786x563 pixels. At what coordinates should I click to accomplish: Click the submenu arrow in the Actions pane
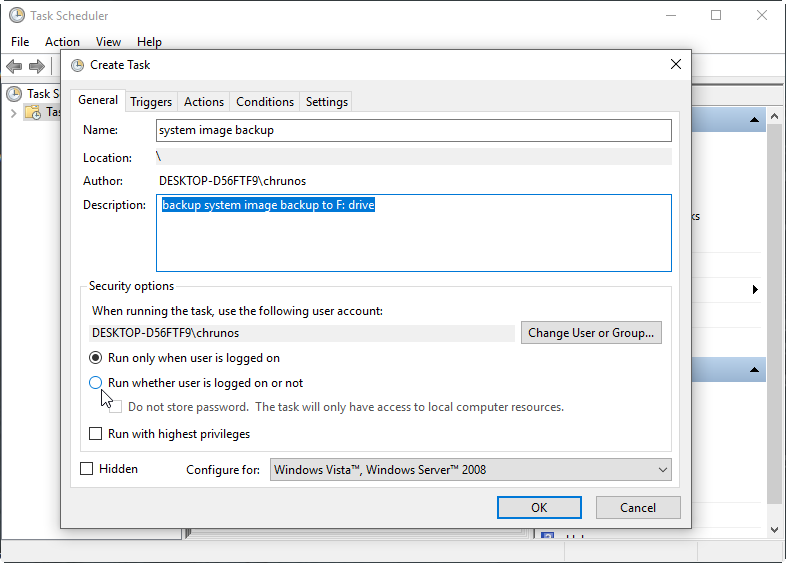click(755, 290)
